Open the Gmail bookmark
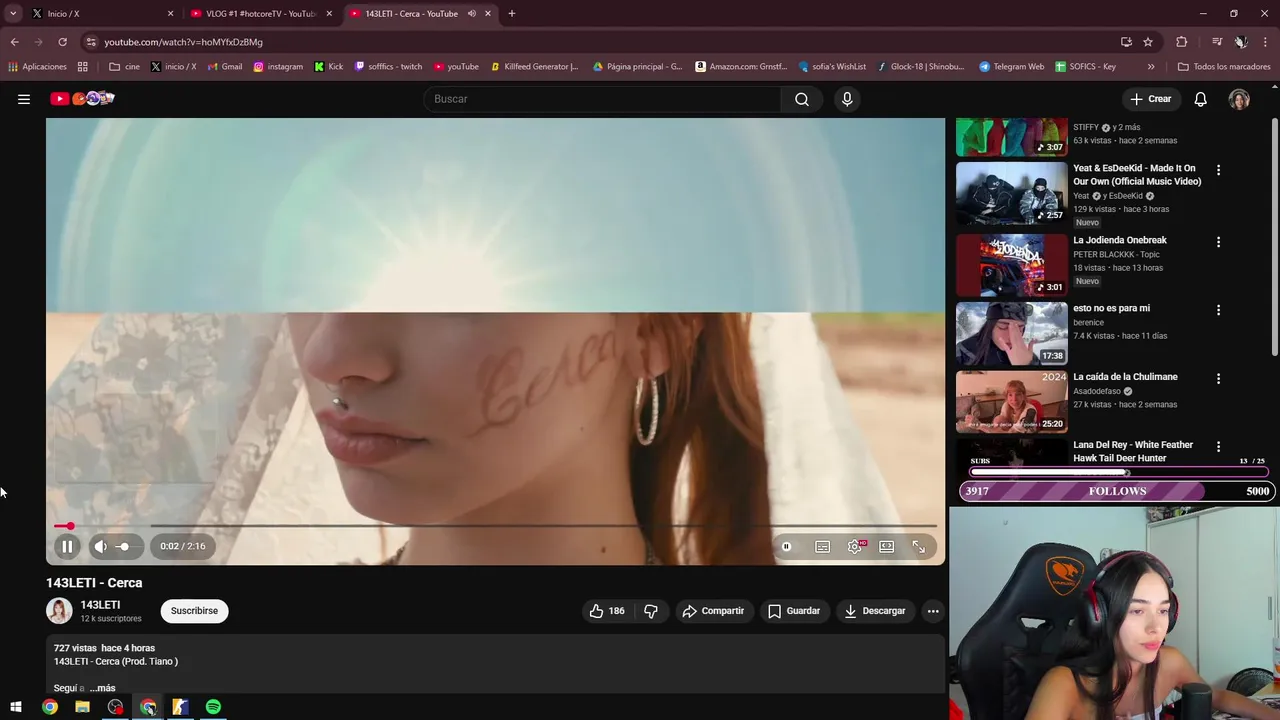 pyautogui.click(x=225, y=67)
